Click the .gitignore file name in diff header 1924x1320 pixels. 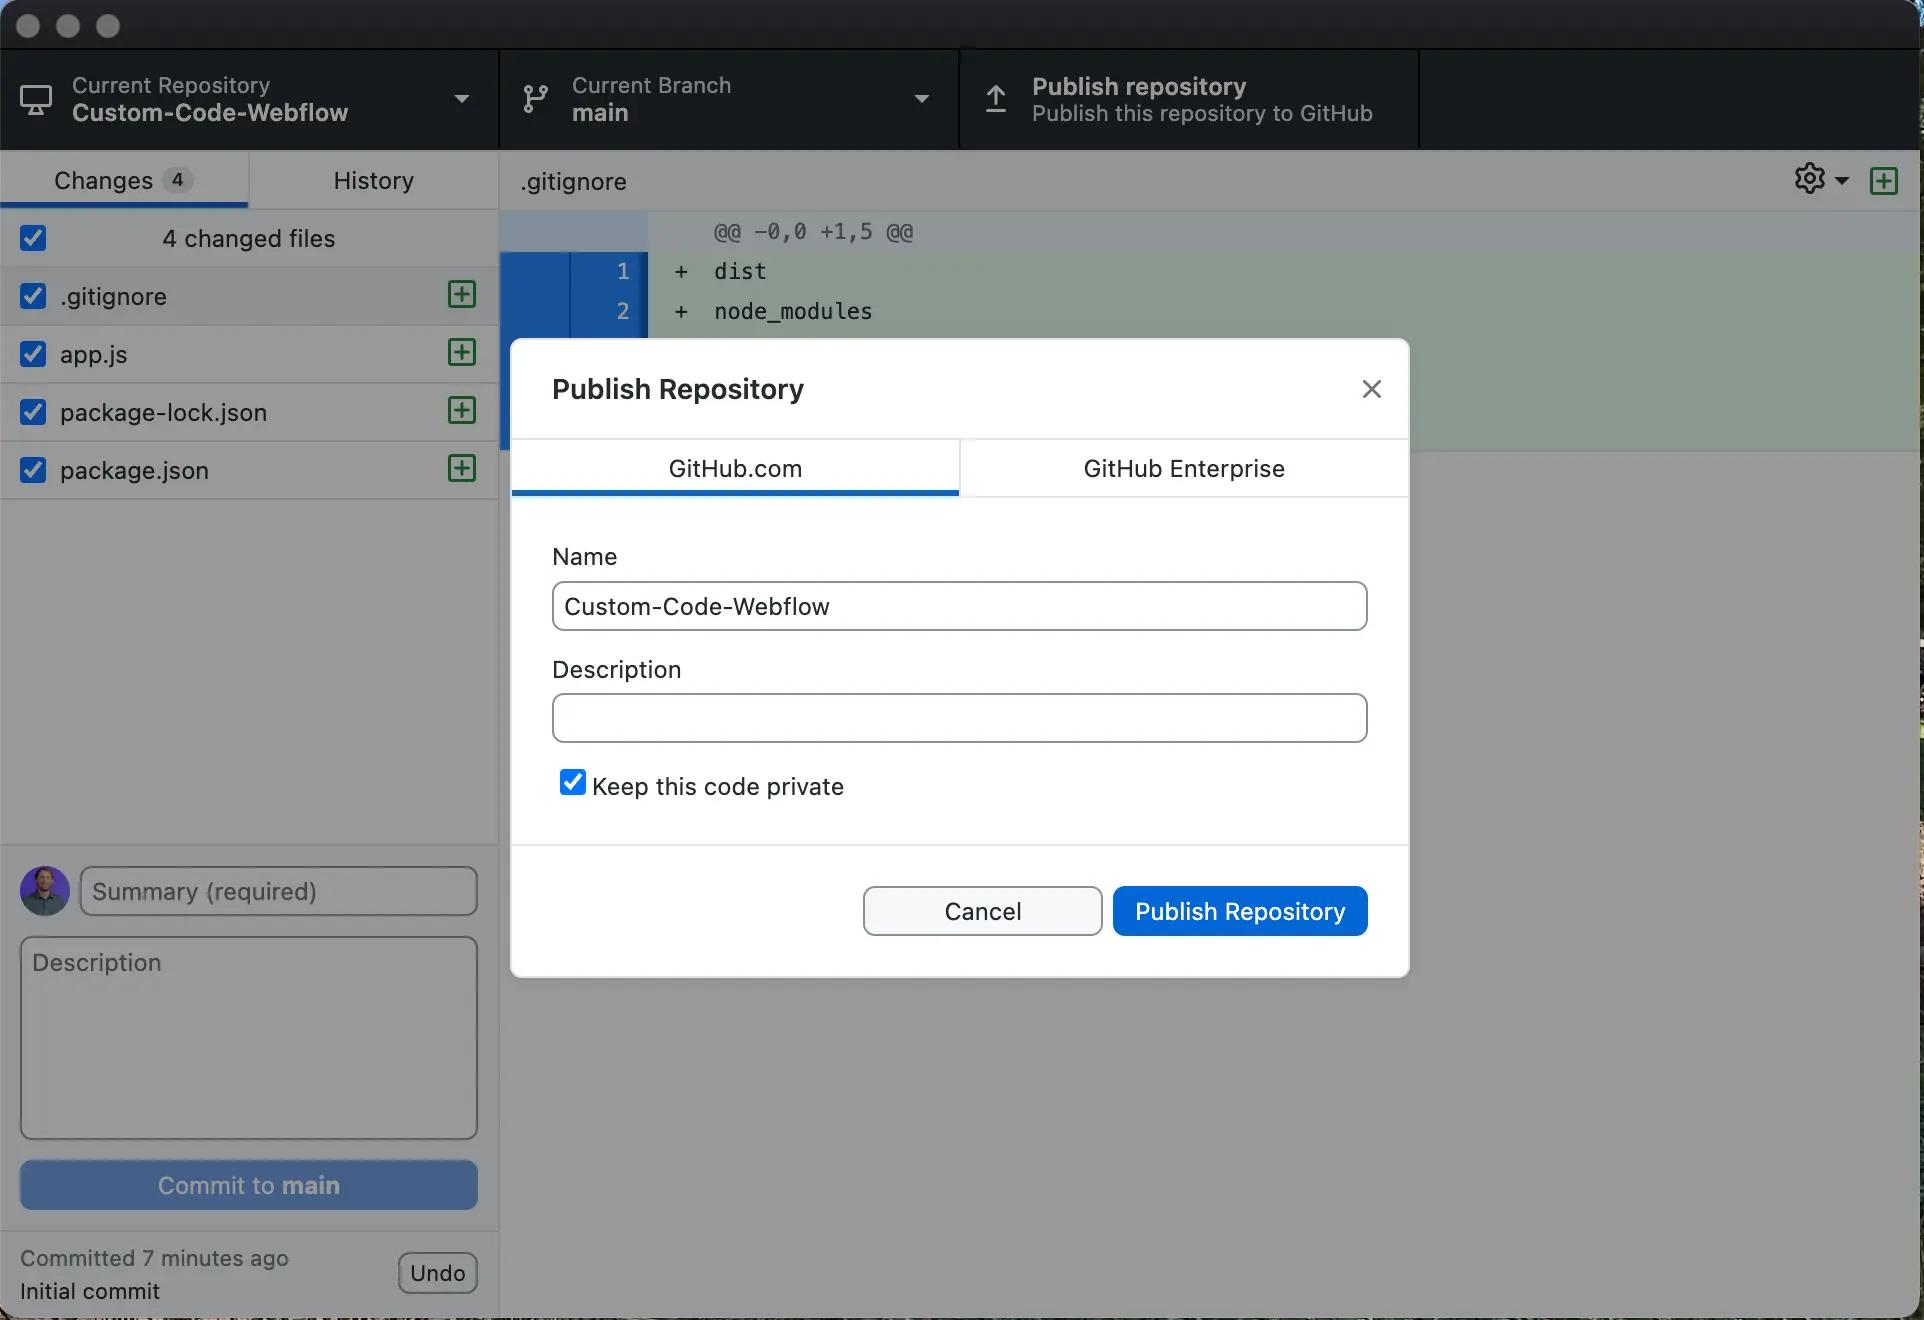point(573,182)
